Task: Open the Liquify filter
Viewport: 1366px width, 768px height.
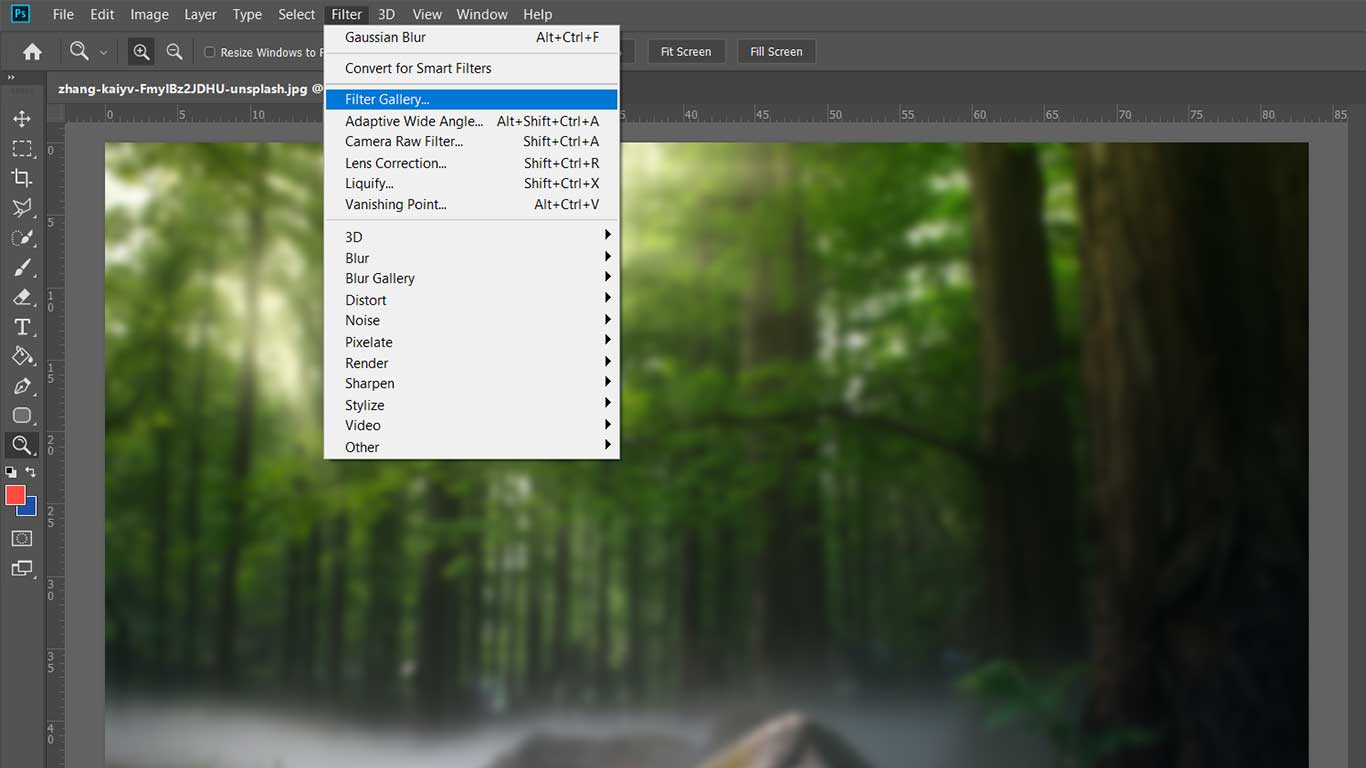Action: click(471, 184)
